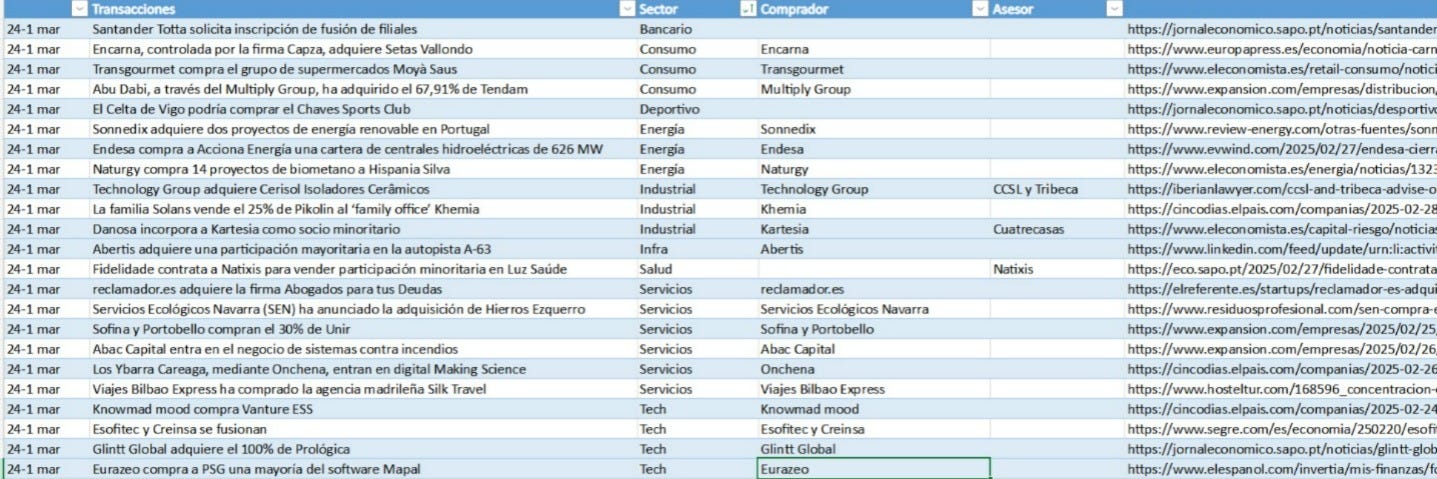Viewport: 1437px width, 479px height.
Task: Select Naturgy compra 14 proyectos de biometano
Action: pos(362,169)
